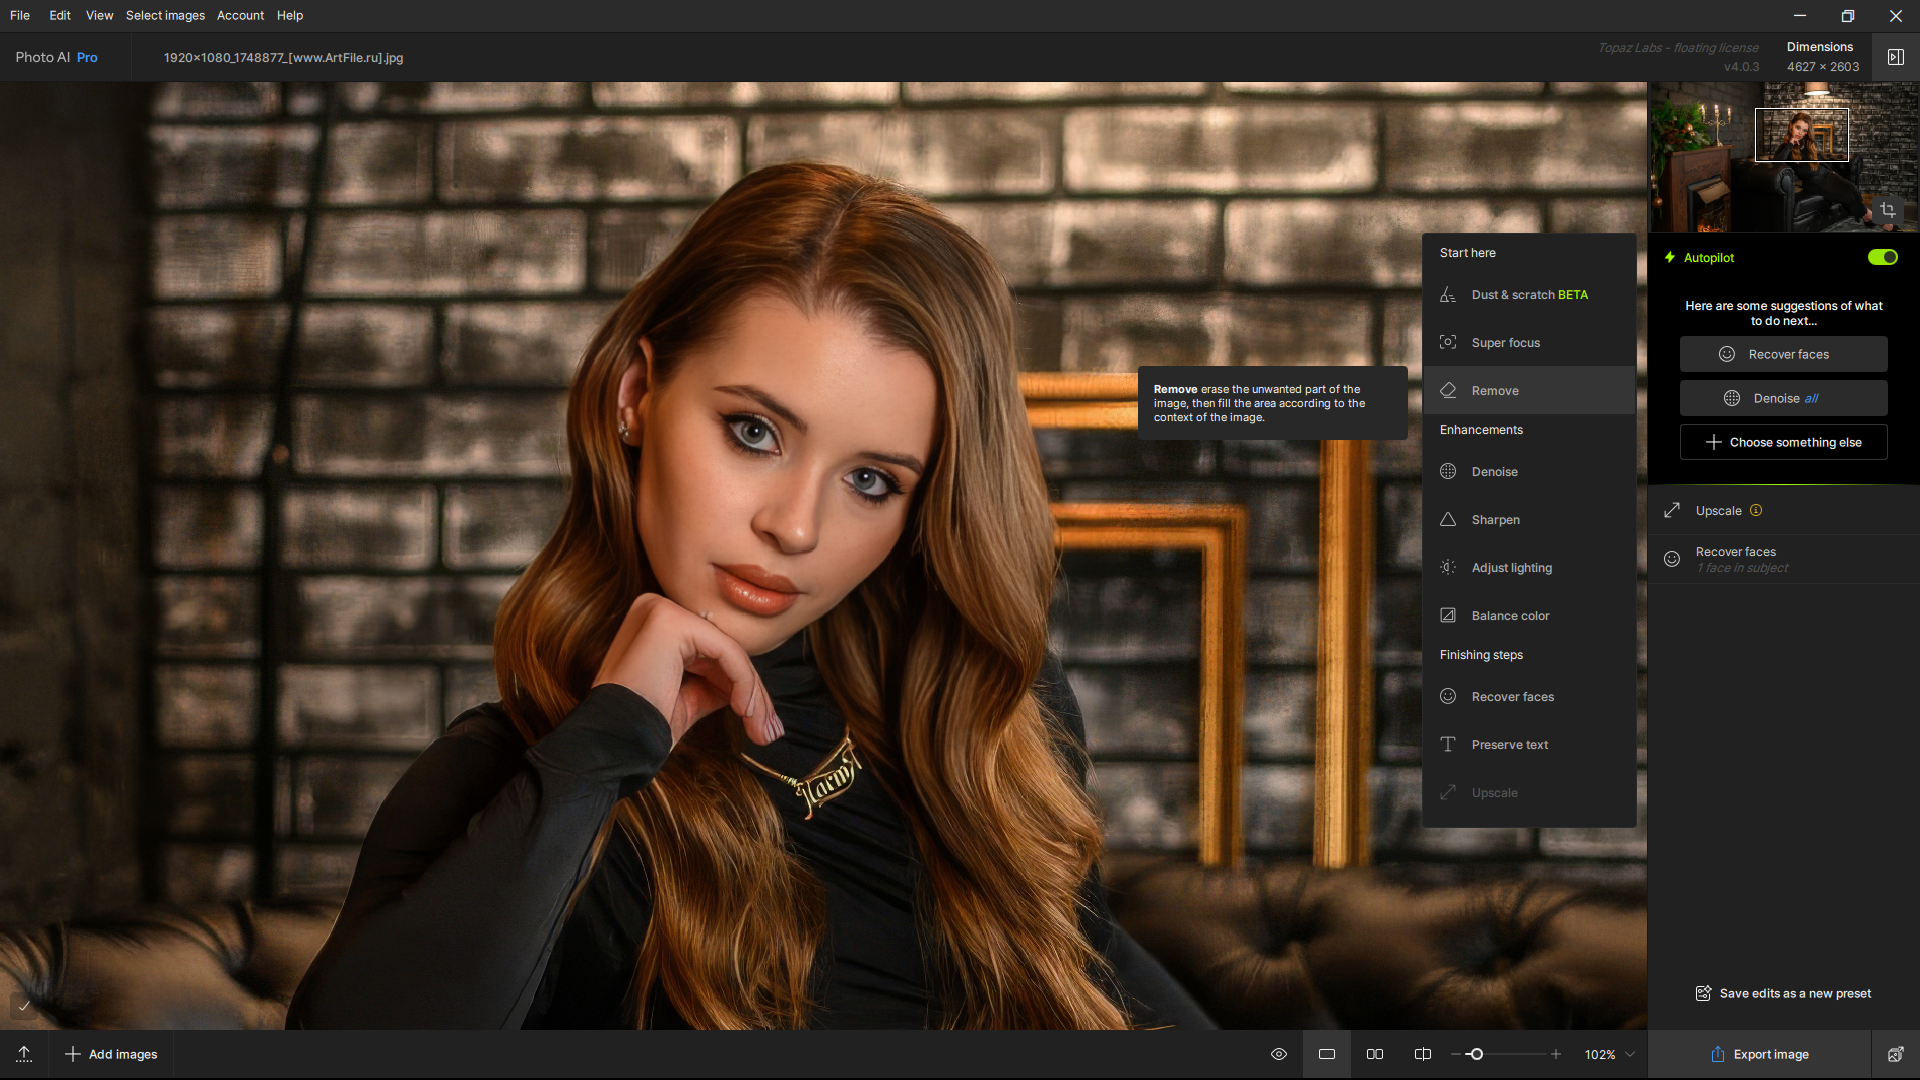Click the Preserve text T icon

point(1448,745)
